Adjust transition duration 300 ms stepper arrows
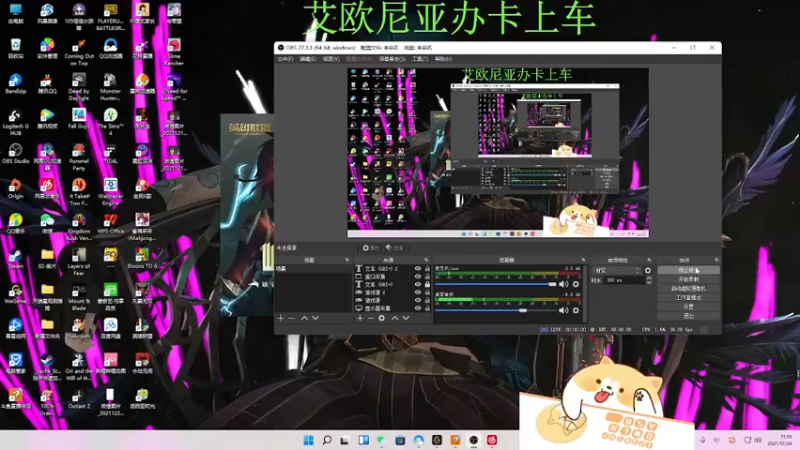Image resolution: width=800 pixels, height=450 pixels. (649, 280)
